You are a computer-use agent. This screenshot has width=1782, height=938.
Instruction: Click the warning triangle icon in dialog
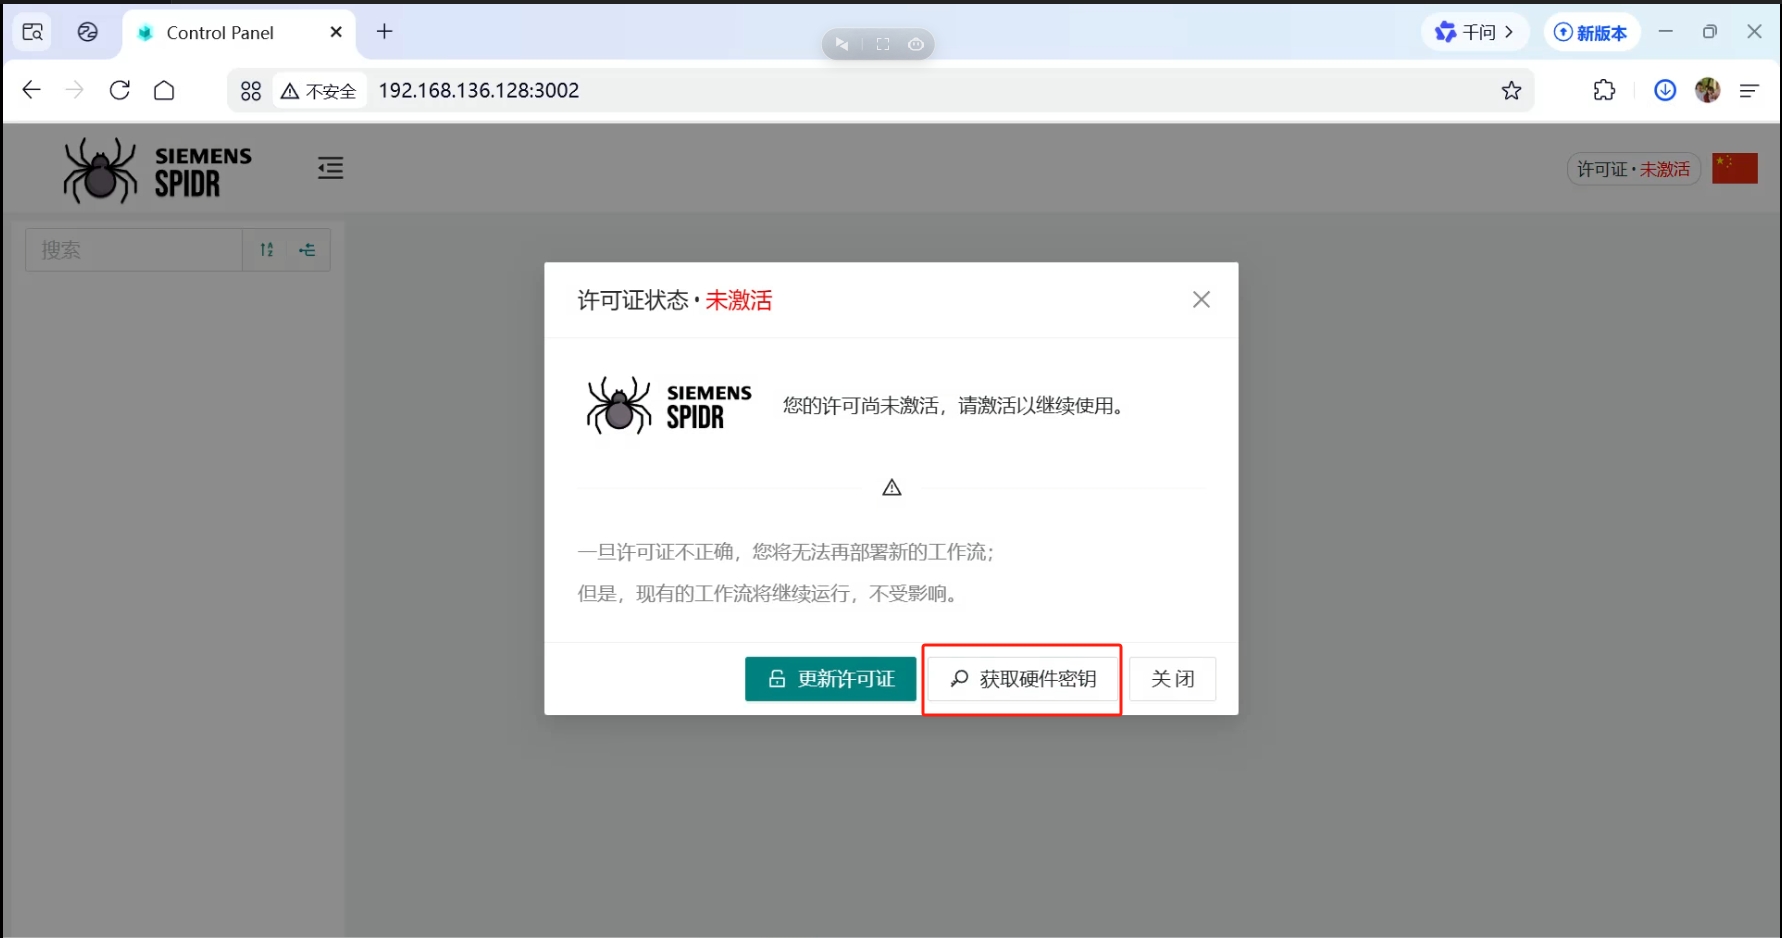892,488
